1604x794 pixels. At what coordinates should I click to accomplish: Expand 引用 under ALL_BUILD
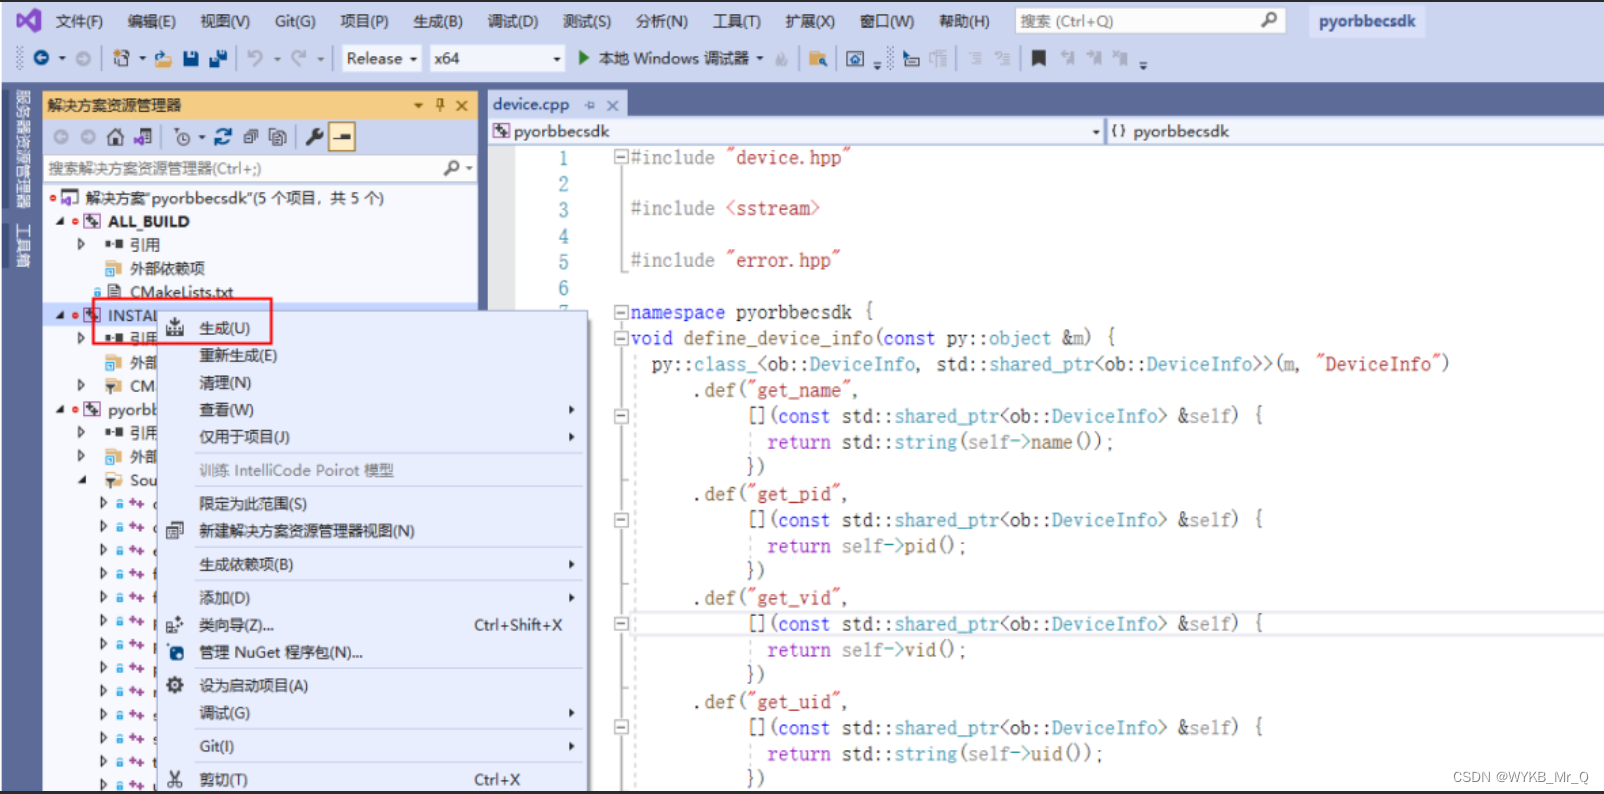coord(81,244)
